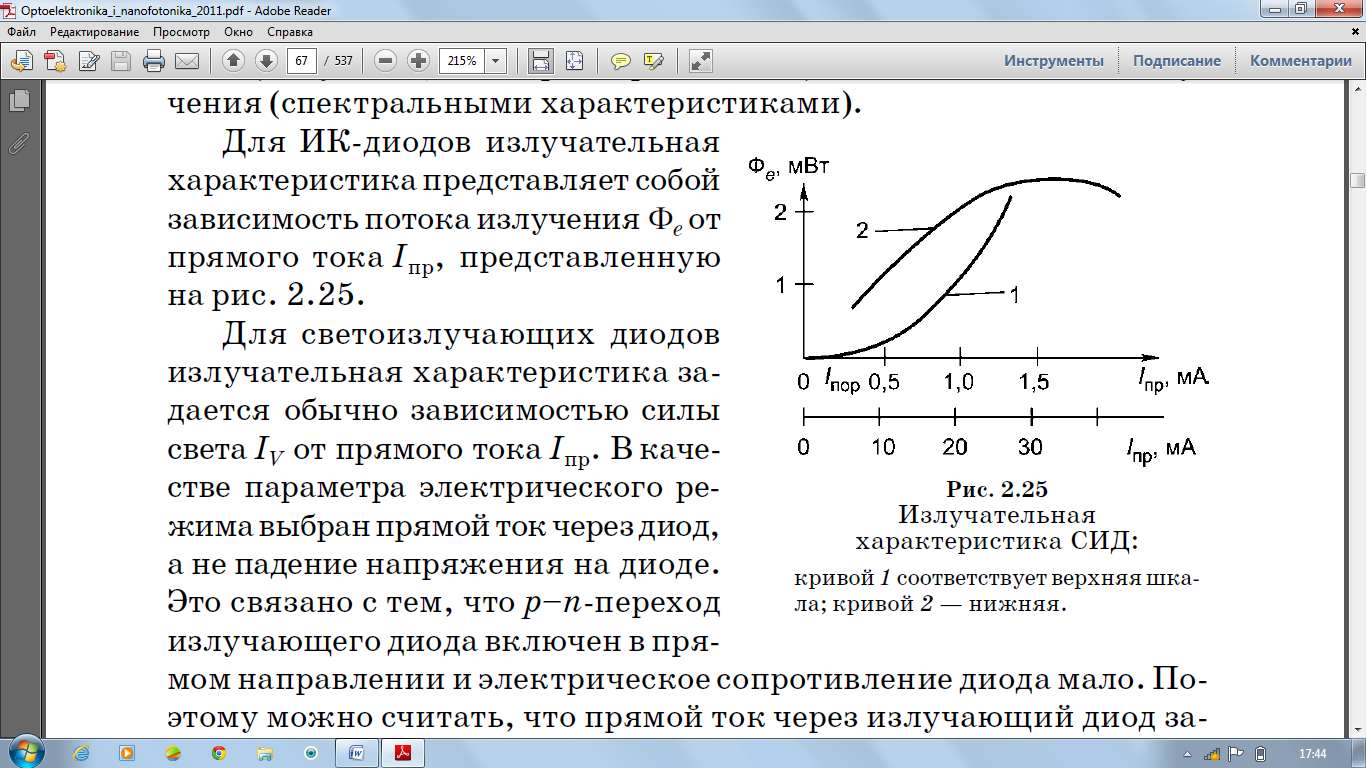
Task: Click the send by email envelope icon
Action: point(186,61)
